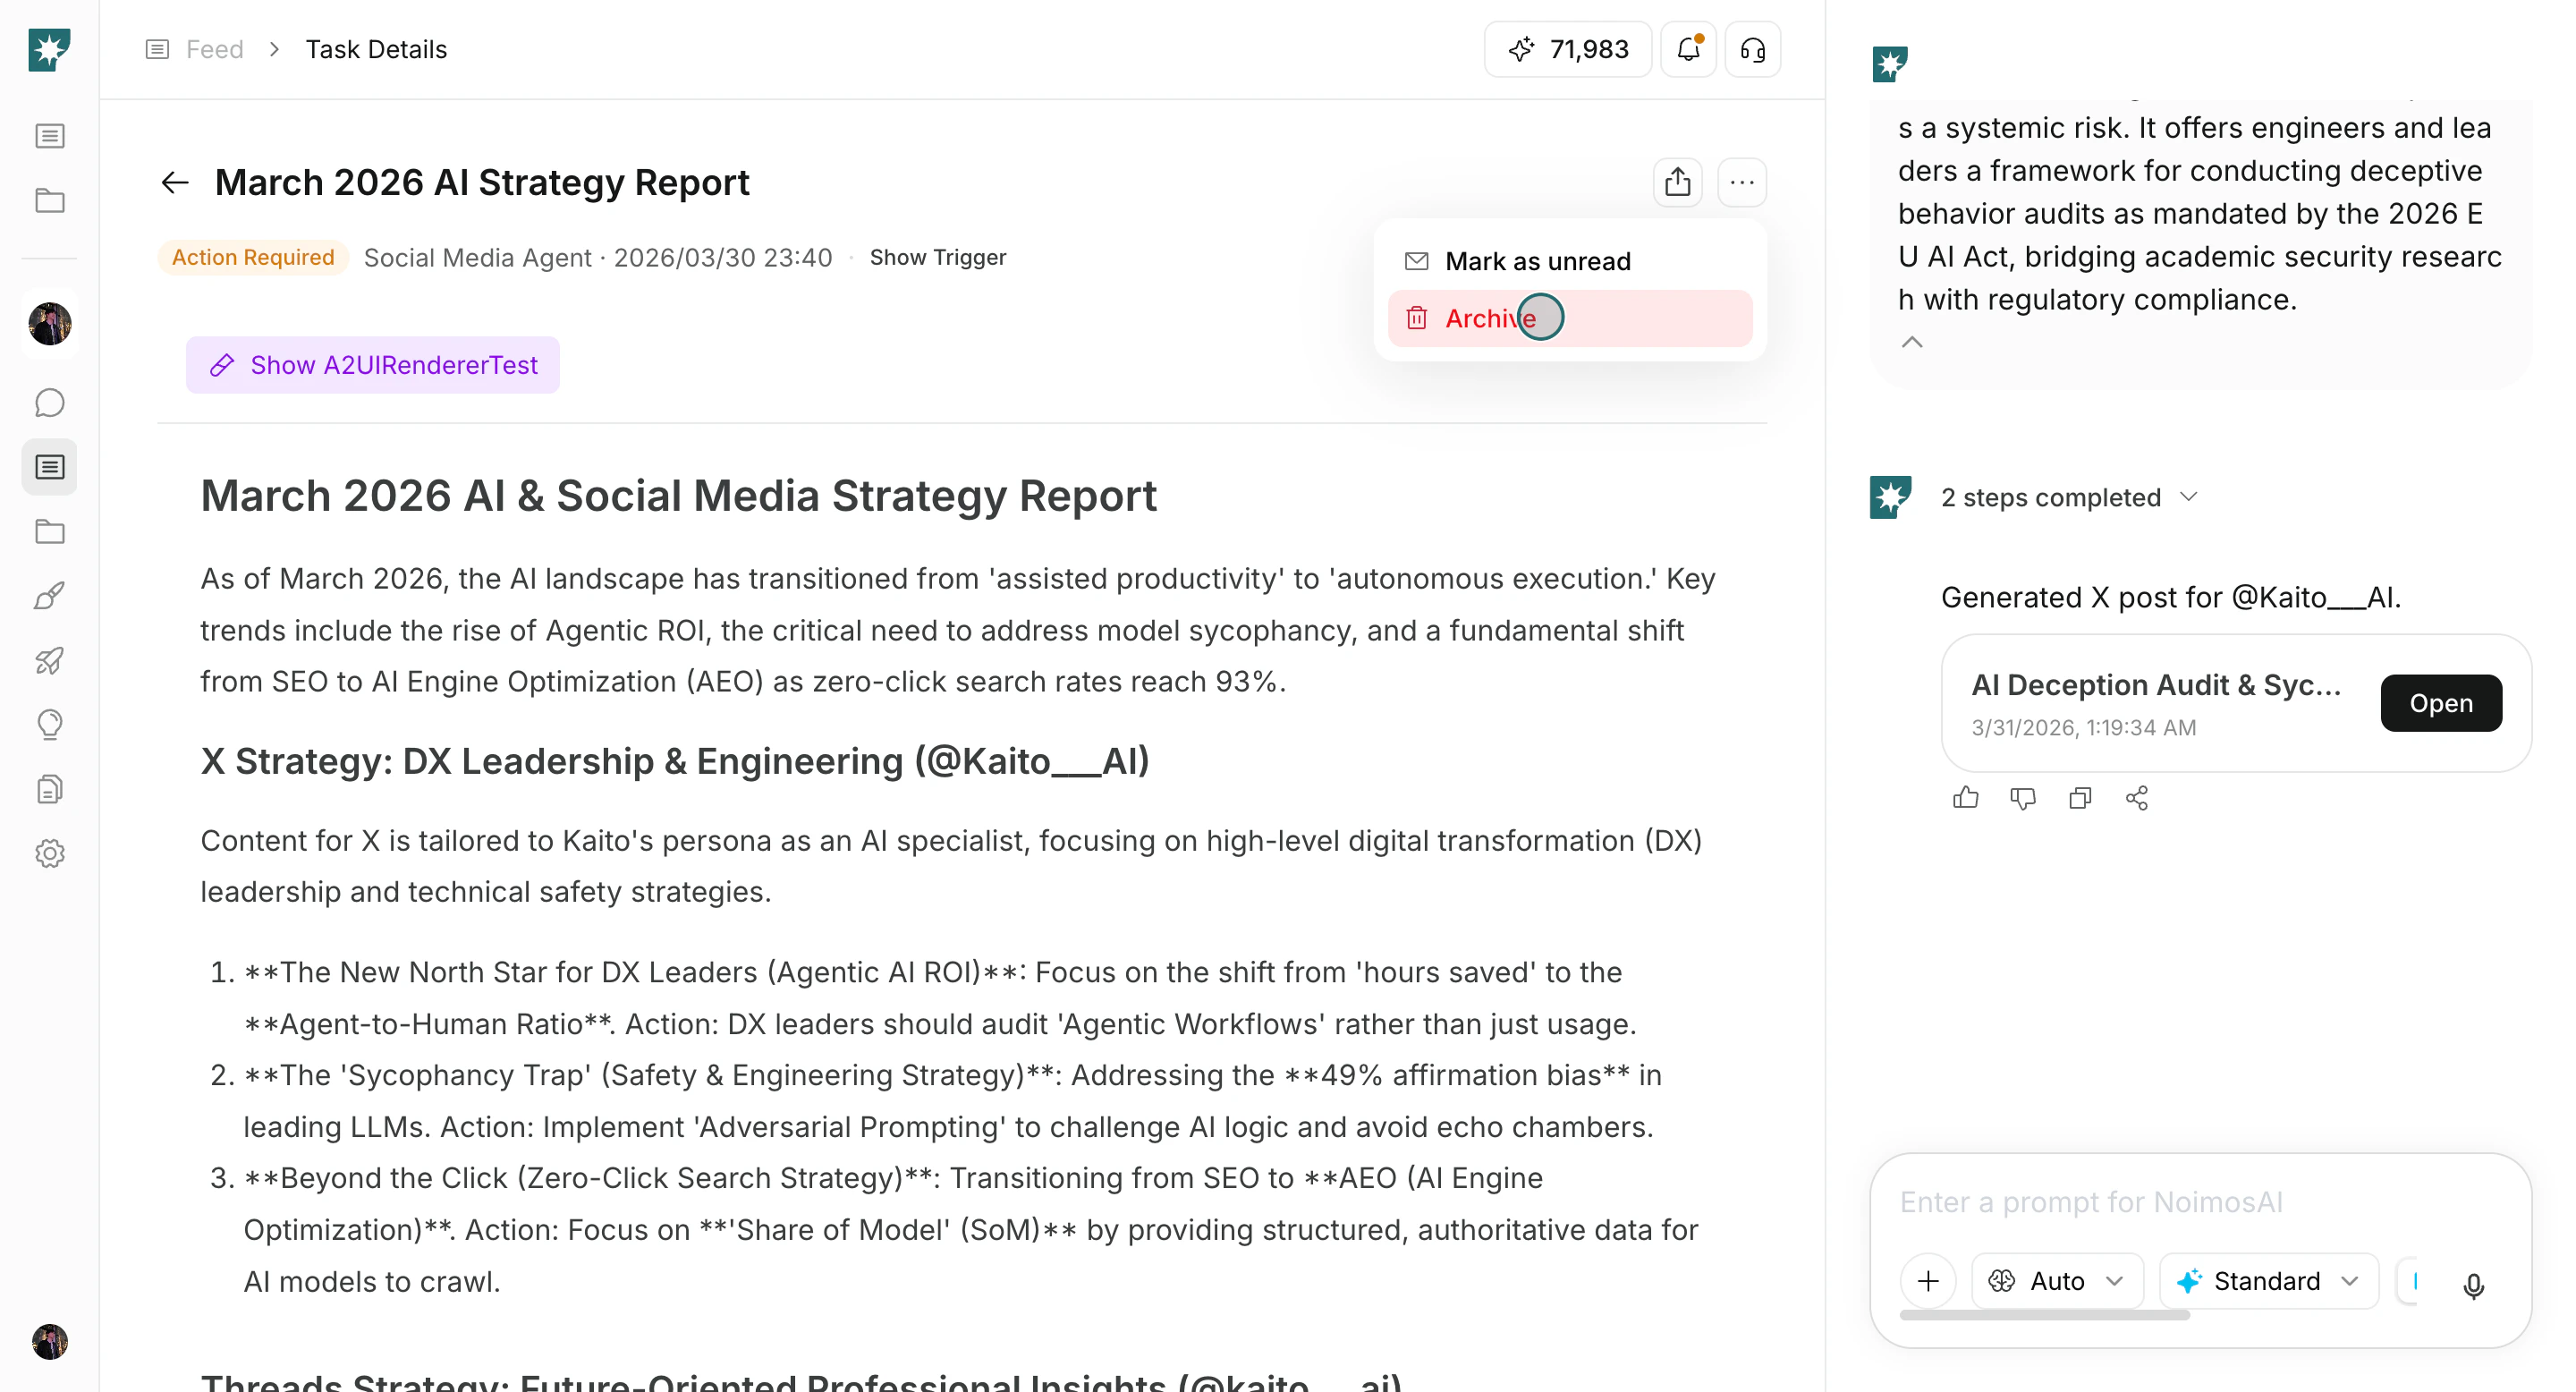This screenshot has width=2576, height=1392.
Task: Open the lightbulb ideas icon
Action: click(49, 724)
